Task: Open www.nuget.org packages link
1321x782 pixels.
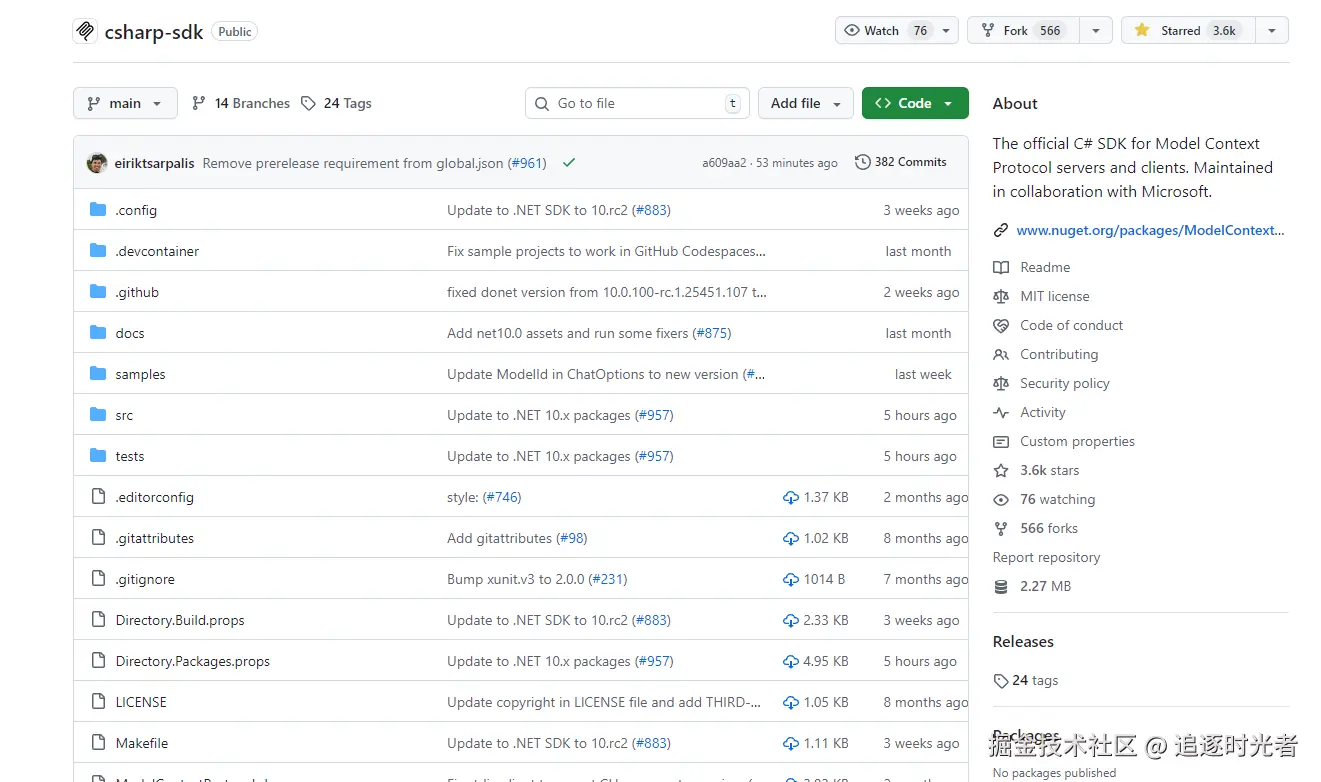Action: tap(1150, 230)
